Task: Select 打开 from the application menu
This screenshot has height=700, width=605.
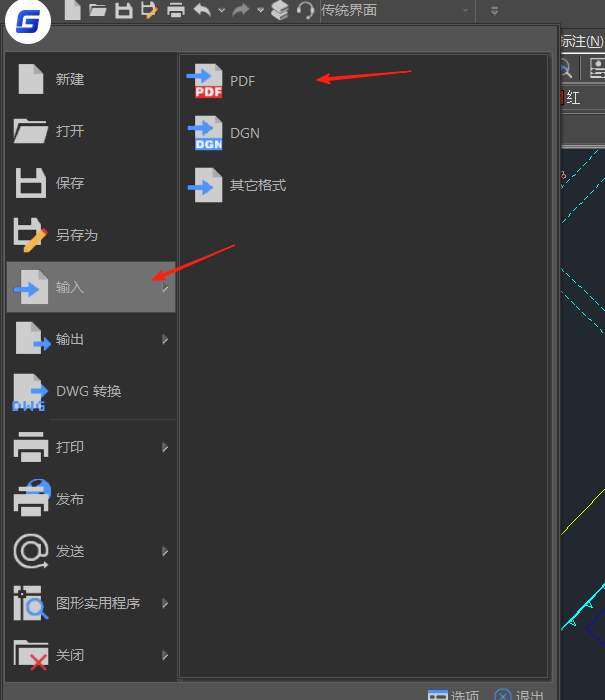Action: 91,131
